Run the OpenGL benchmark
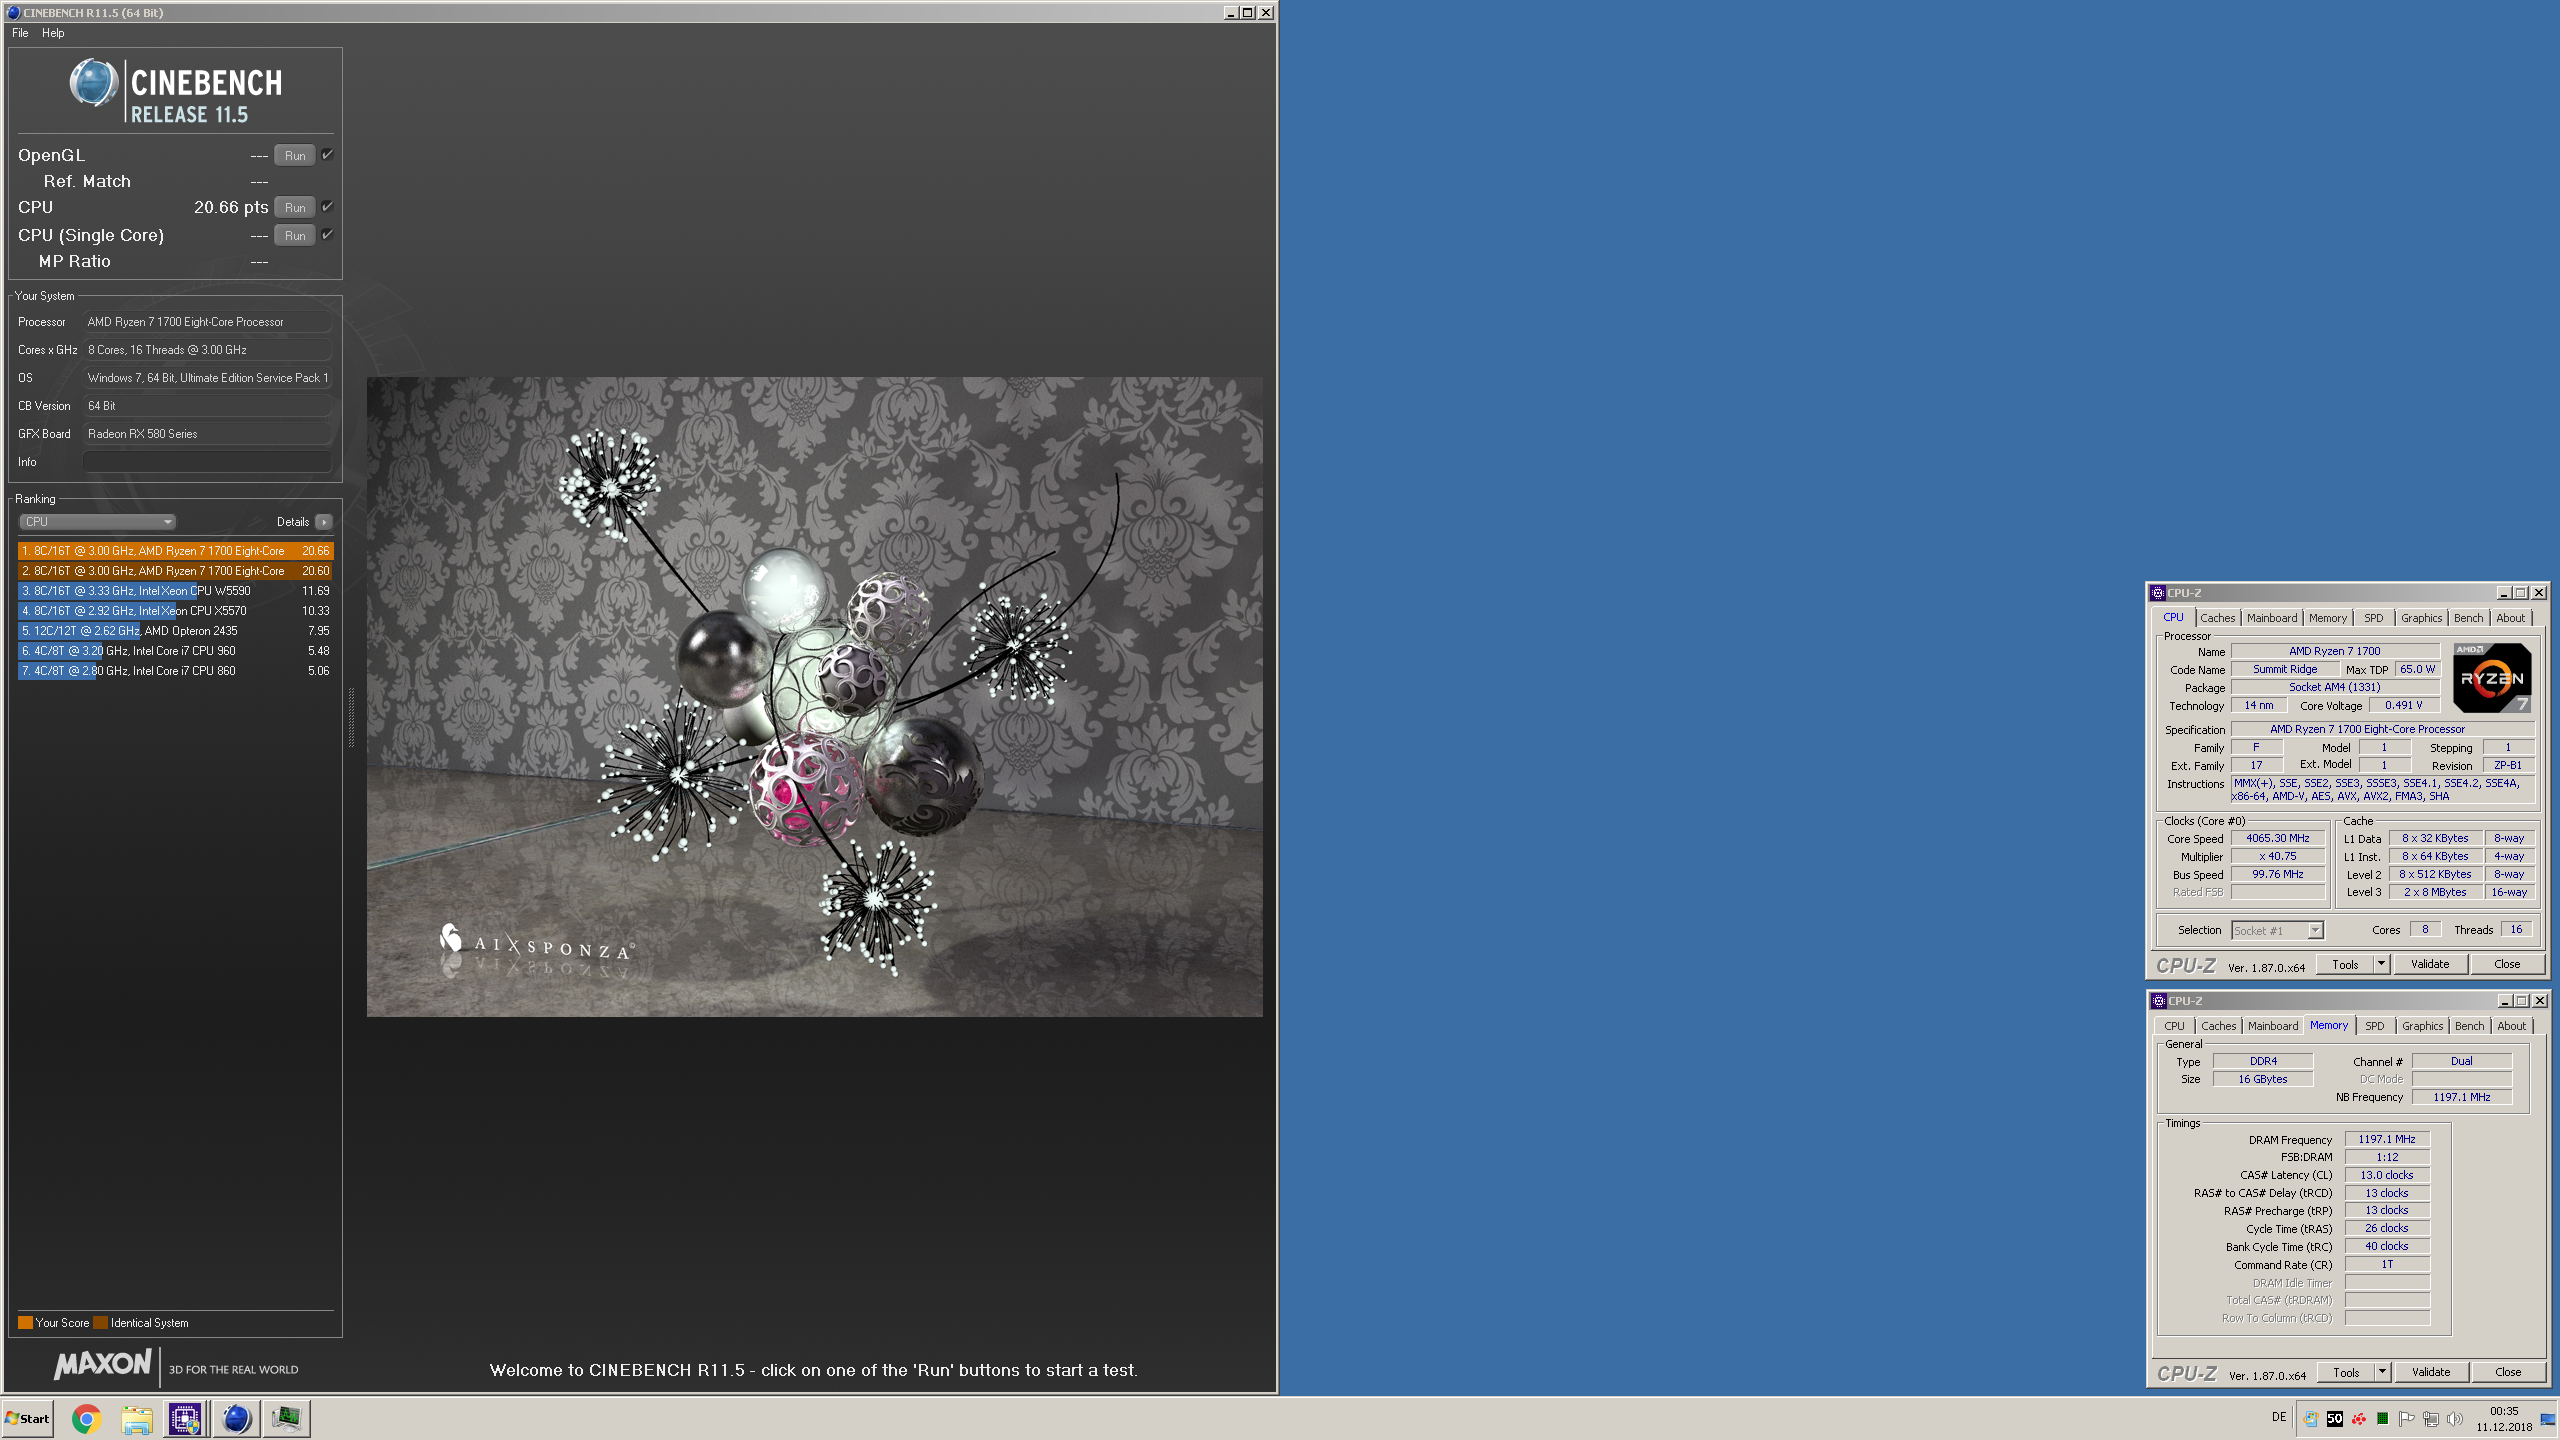This screenshot has height=1440, width=2560. [x=295, y=155]
